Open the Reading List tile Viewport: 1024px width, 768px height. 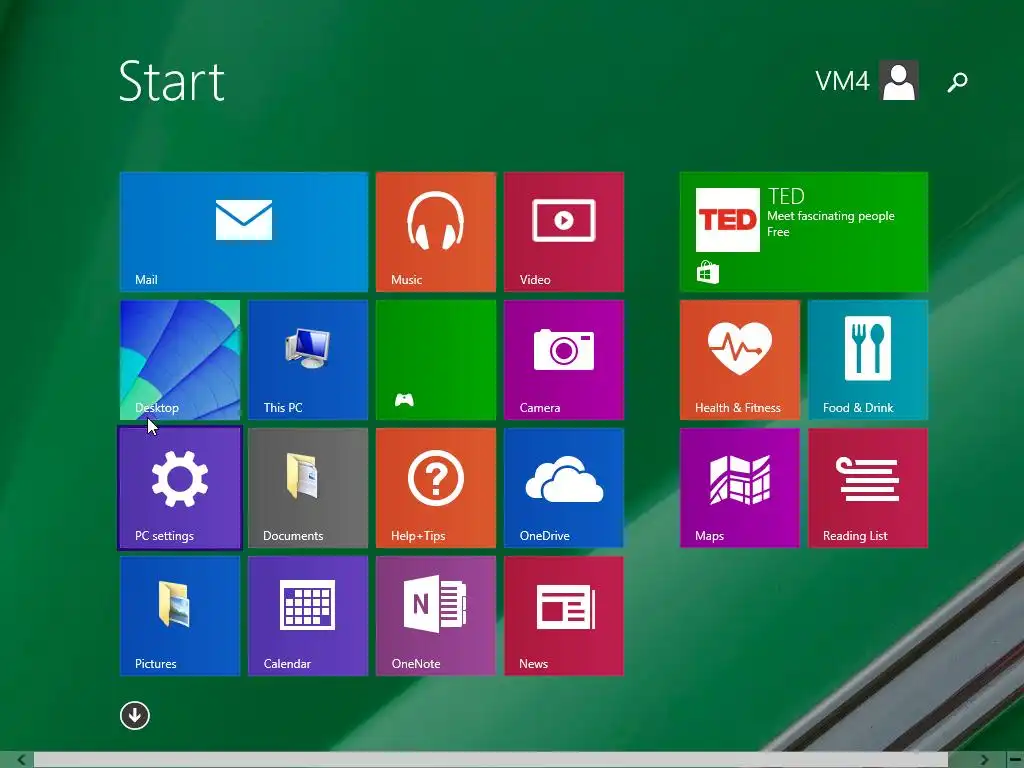(867, 488)
